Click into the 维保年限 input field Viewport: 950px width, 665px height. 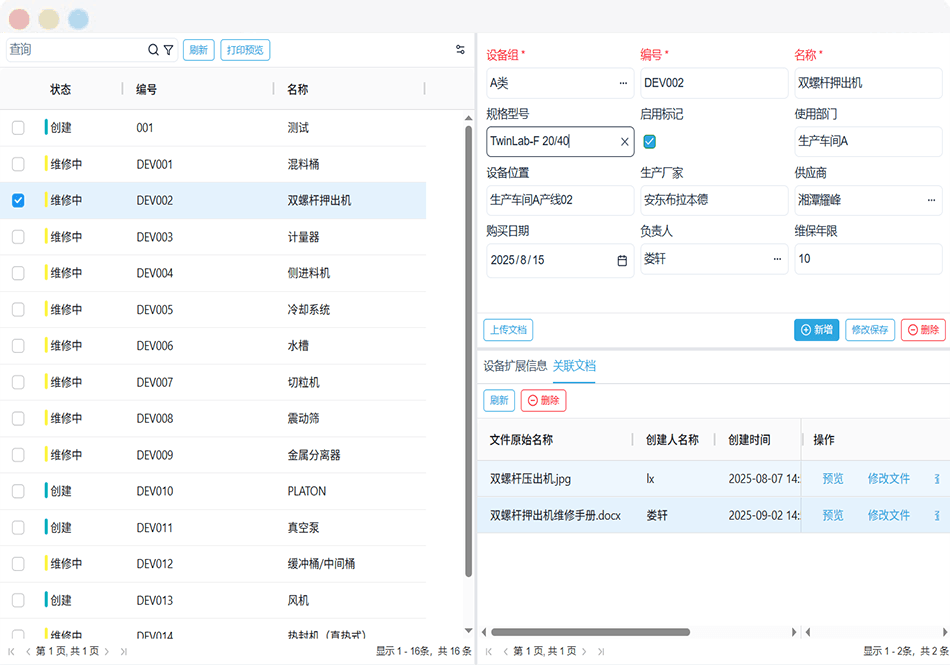(867, 260)
